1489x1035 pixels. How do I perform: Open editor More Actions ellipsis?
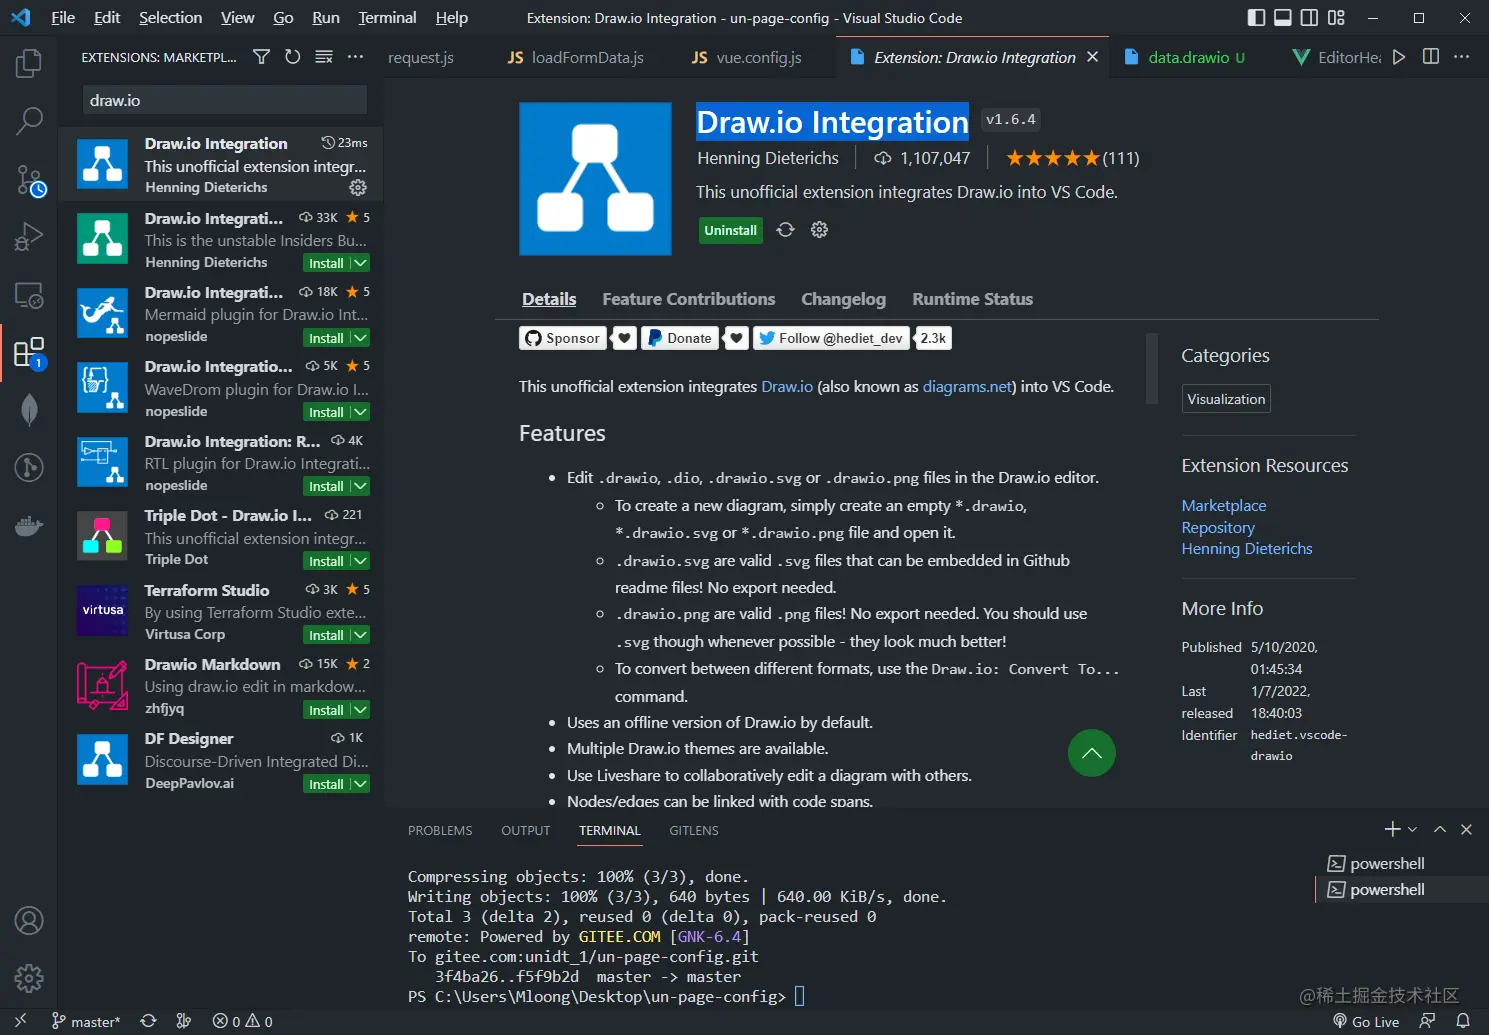(1462, 57)
